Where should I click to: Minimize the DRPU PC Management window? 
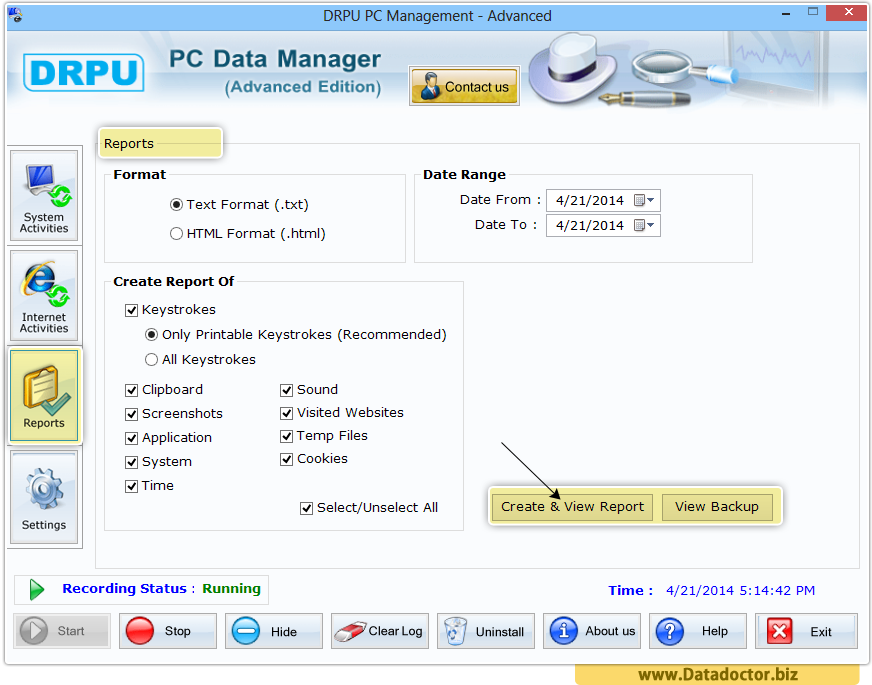(786, 13)
